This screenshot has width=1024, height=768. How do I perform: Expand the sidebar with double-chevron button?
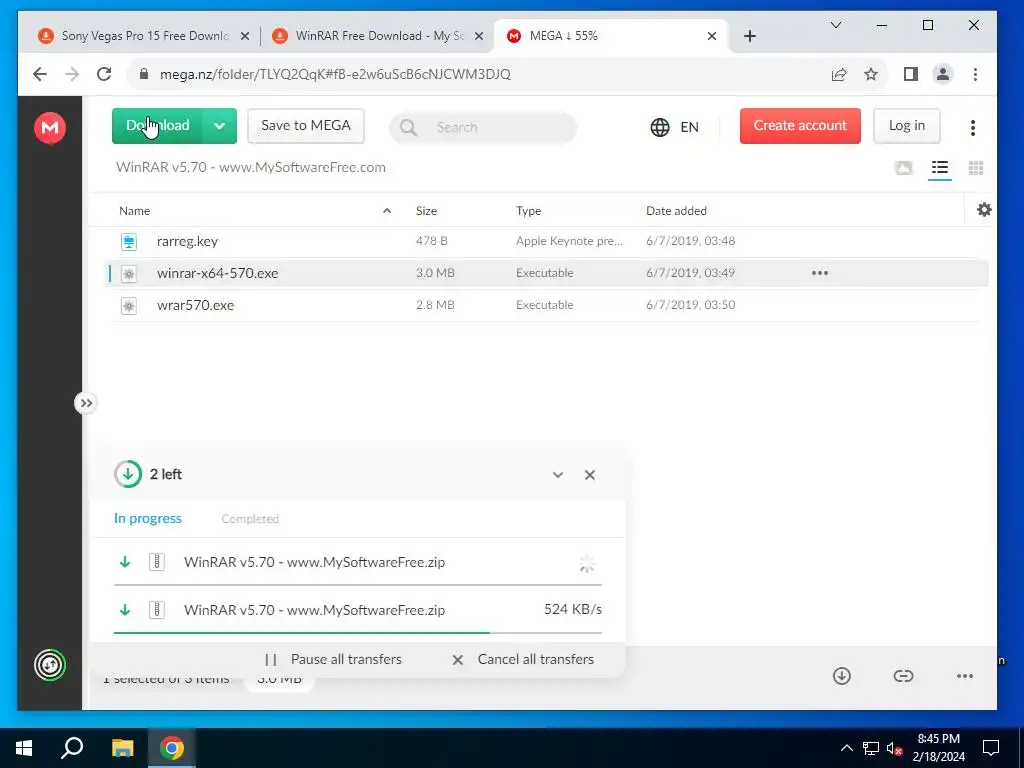pos(86,404)
